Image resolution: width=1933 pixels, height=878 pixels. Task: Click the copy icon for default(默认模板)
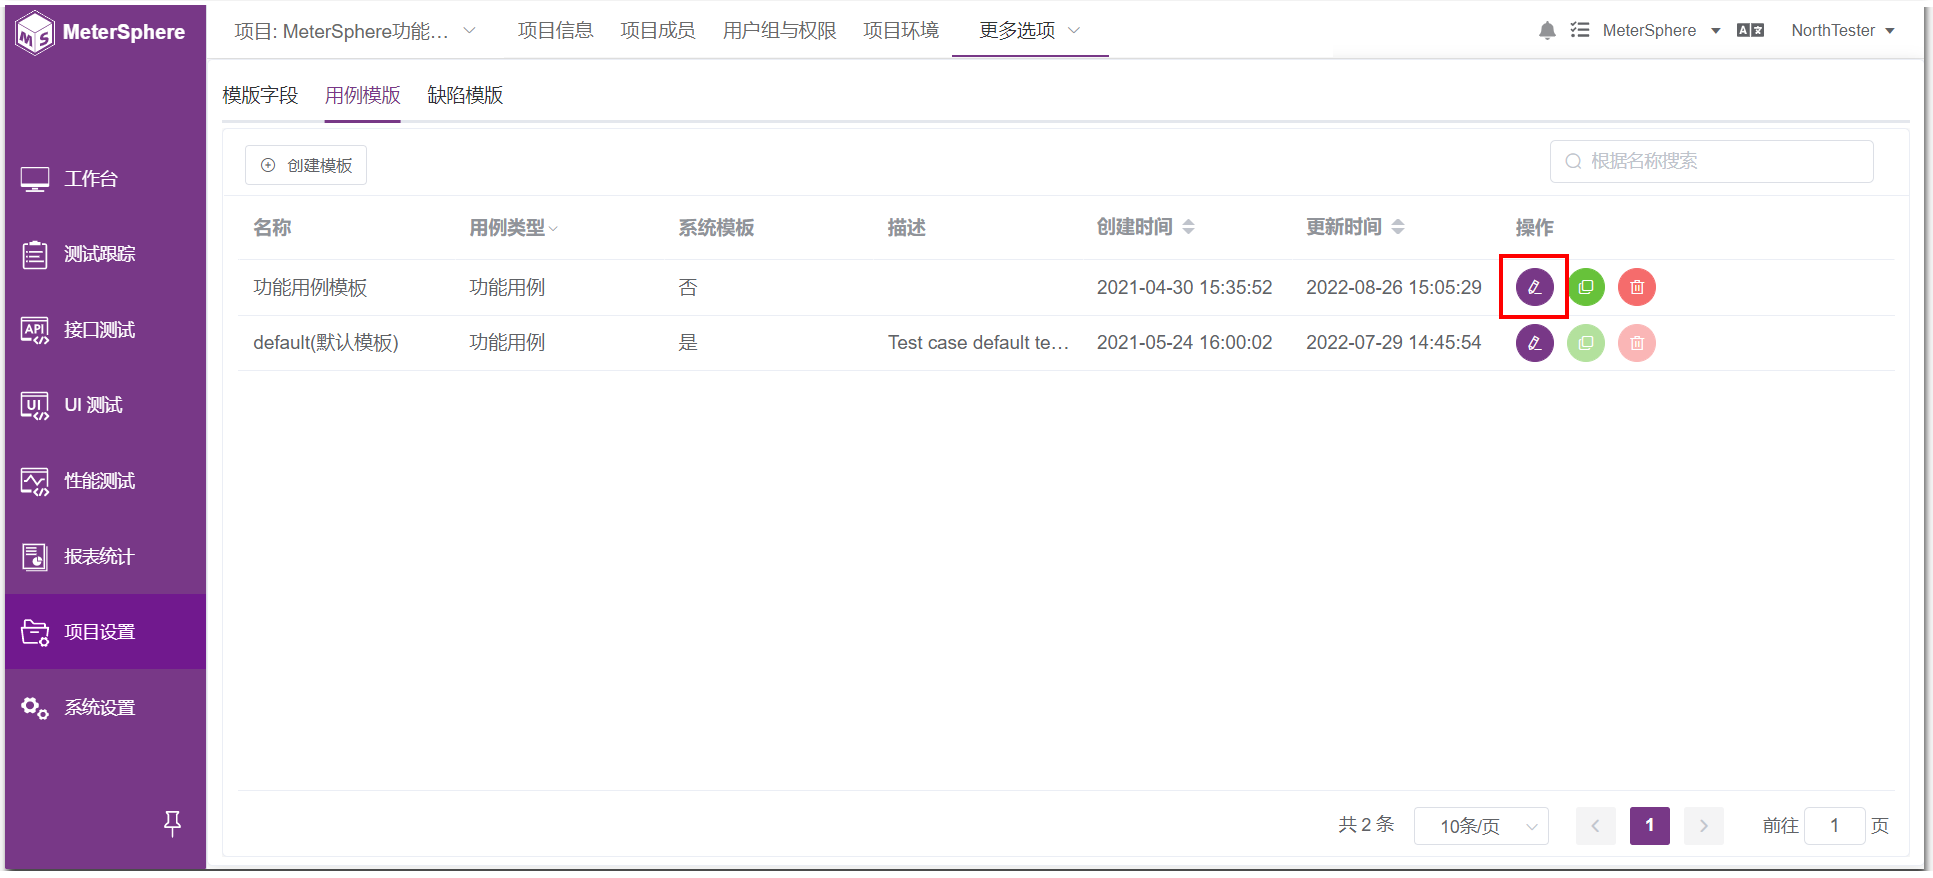coord(1586,343)
